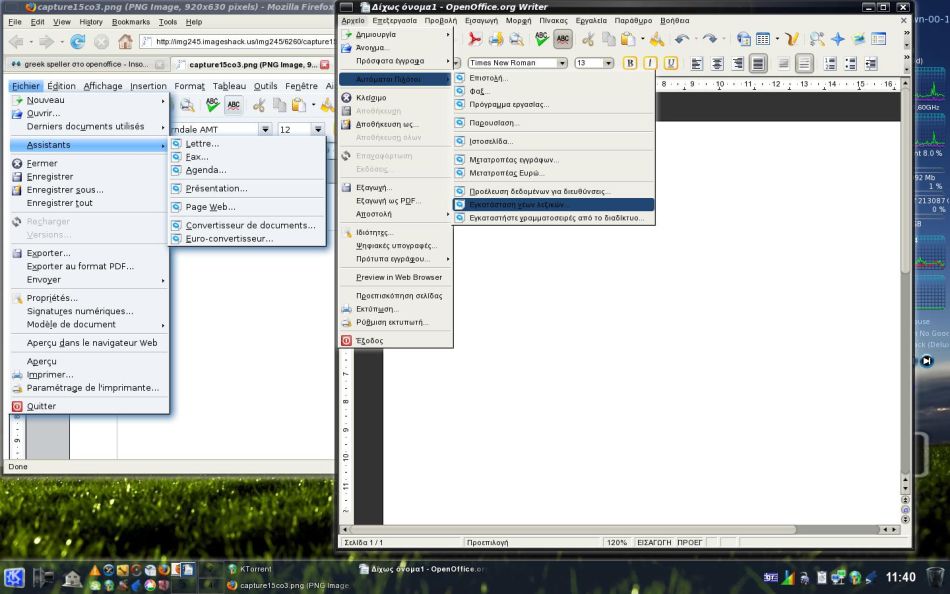Toggle Italic in Greek Writer formatting toolbar
Viewport: 950px width, 594px height.
coord(650,63)
